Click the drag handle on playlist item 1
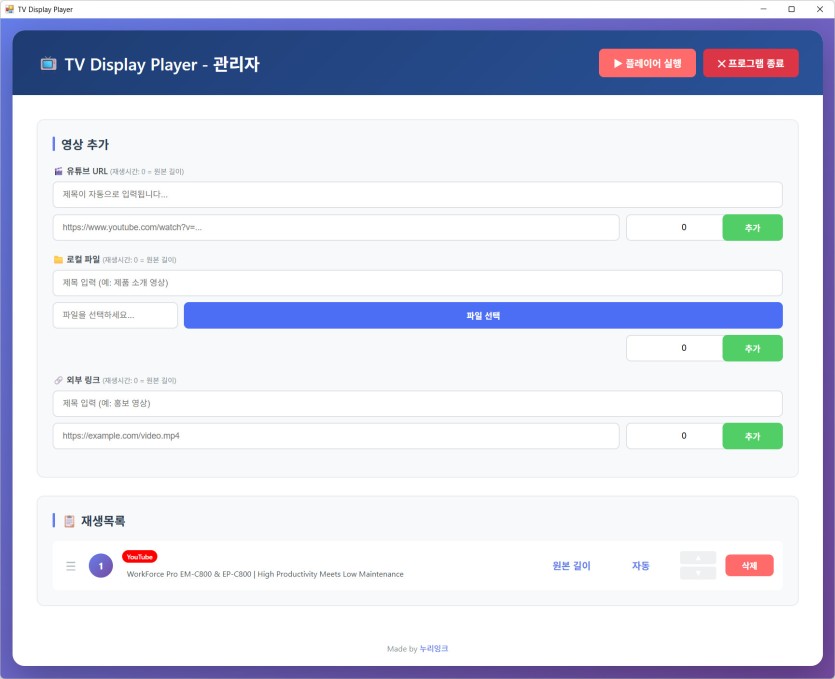The image size is (835, 679). click(71, 566)
